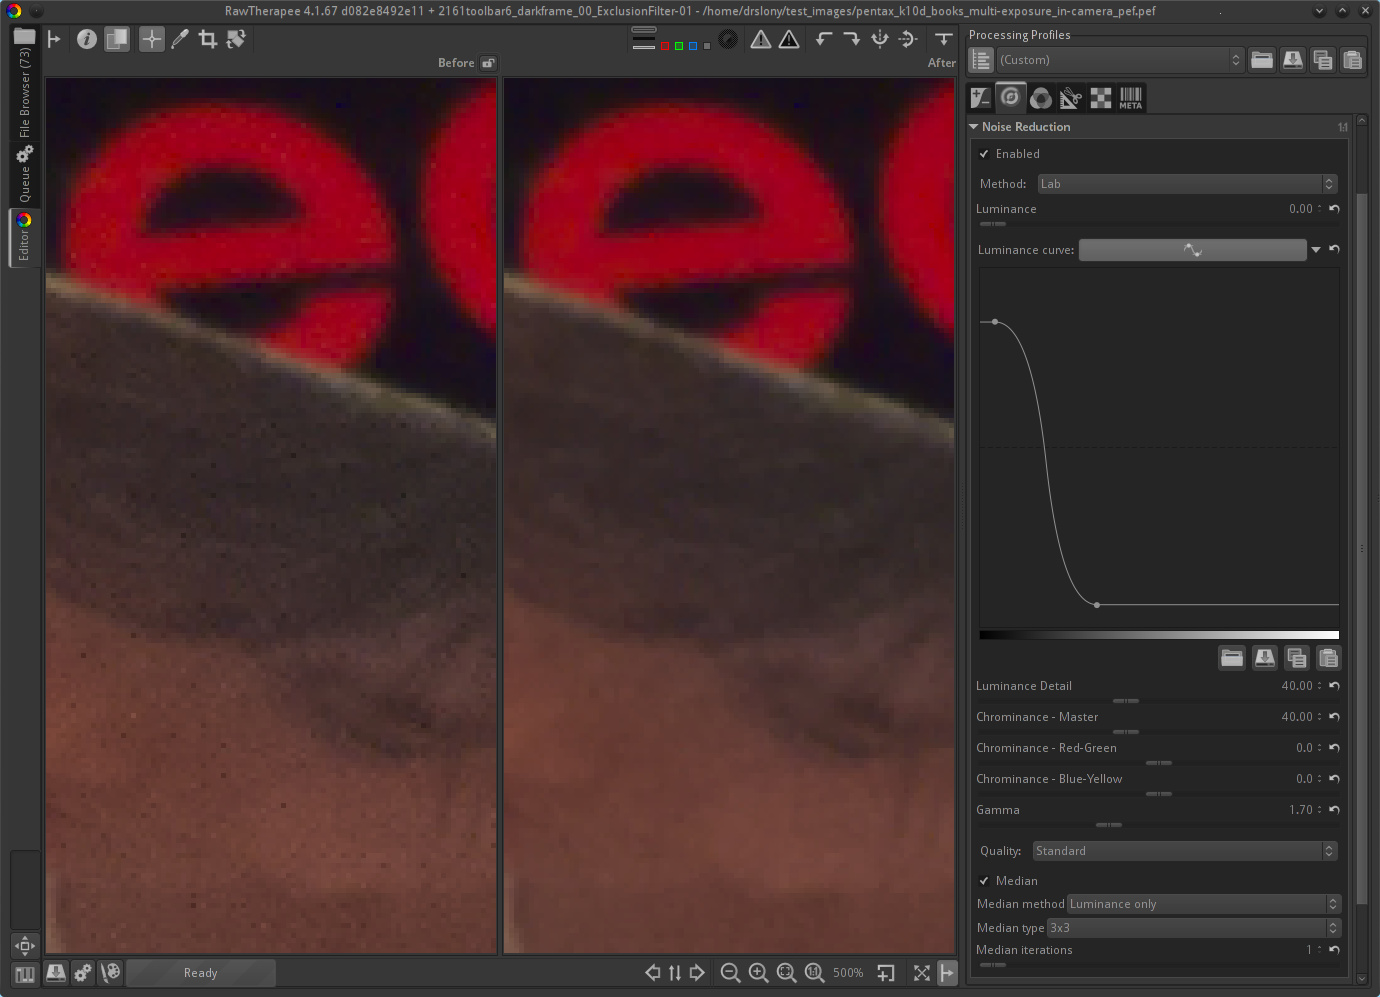The height and width of the screenshot is (997, 1380).
Task: Load a processing profile from file
Action: click(x=1262, y=60)
